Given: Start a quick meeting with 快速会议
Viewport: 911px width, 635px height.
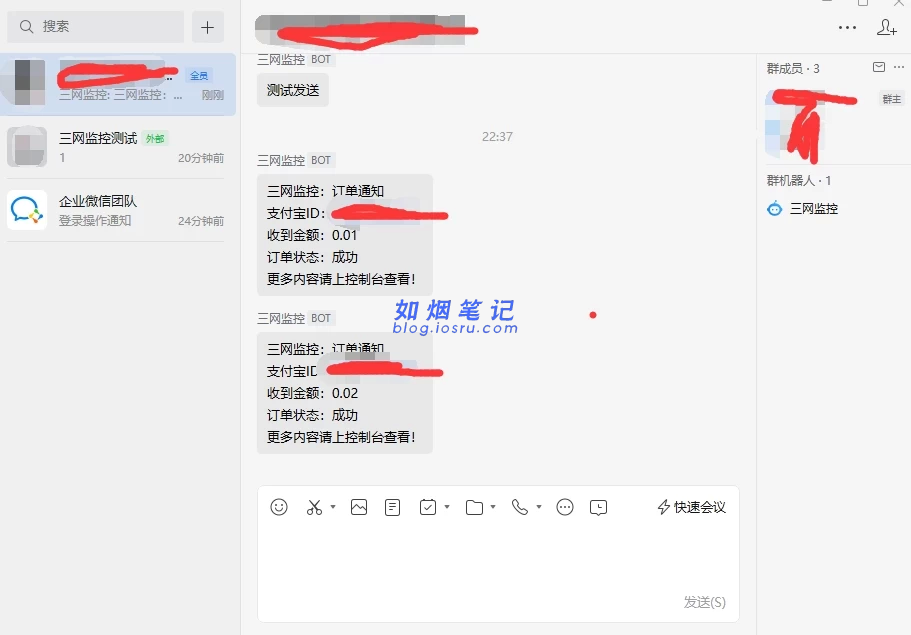Looking at the screenshot, I should [691, 507].
